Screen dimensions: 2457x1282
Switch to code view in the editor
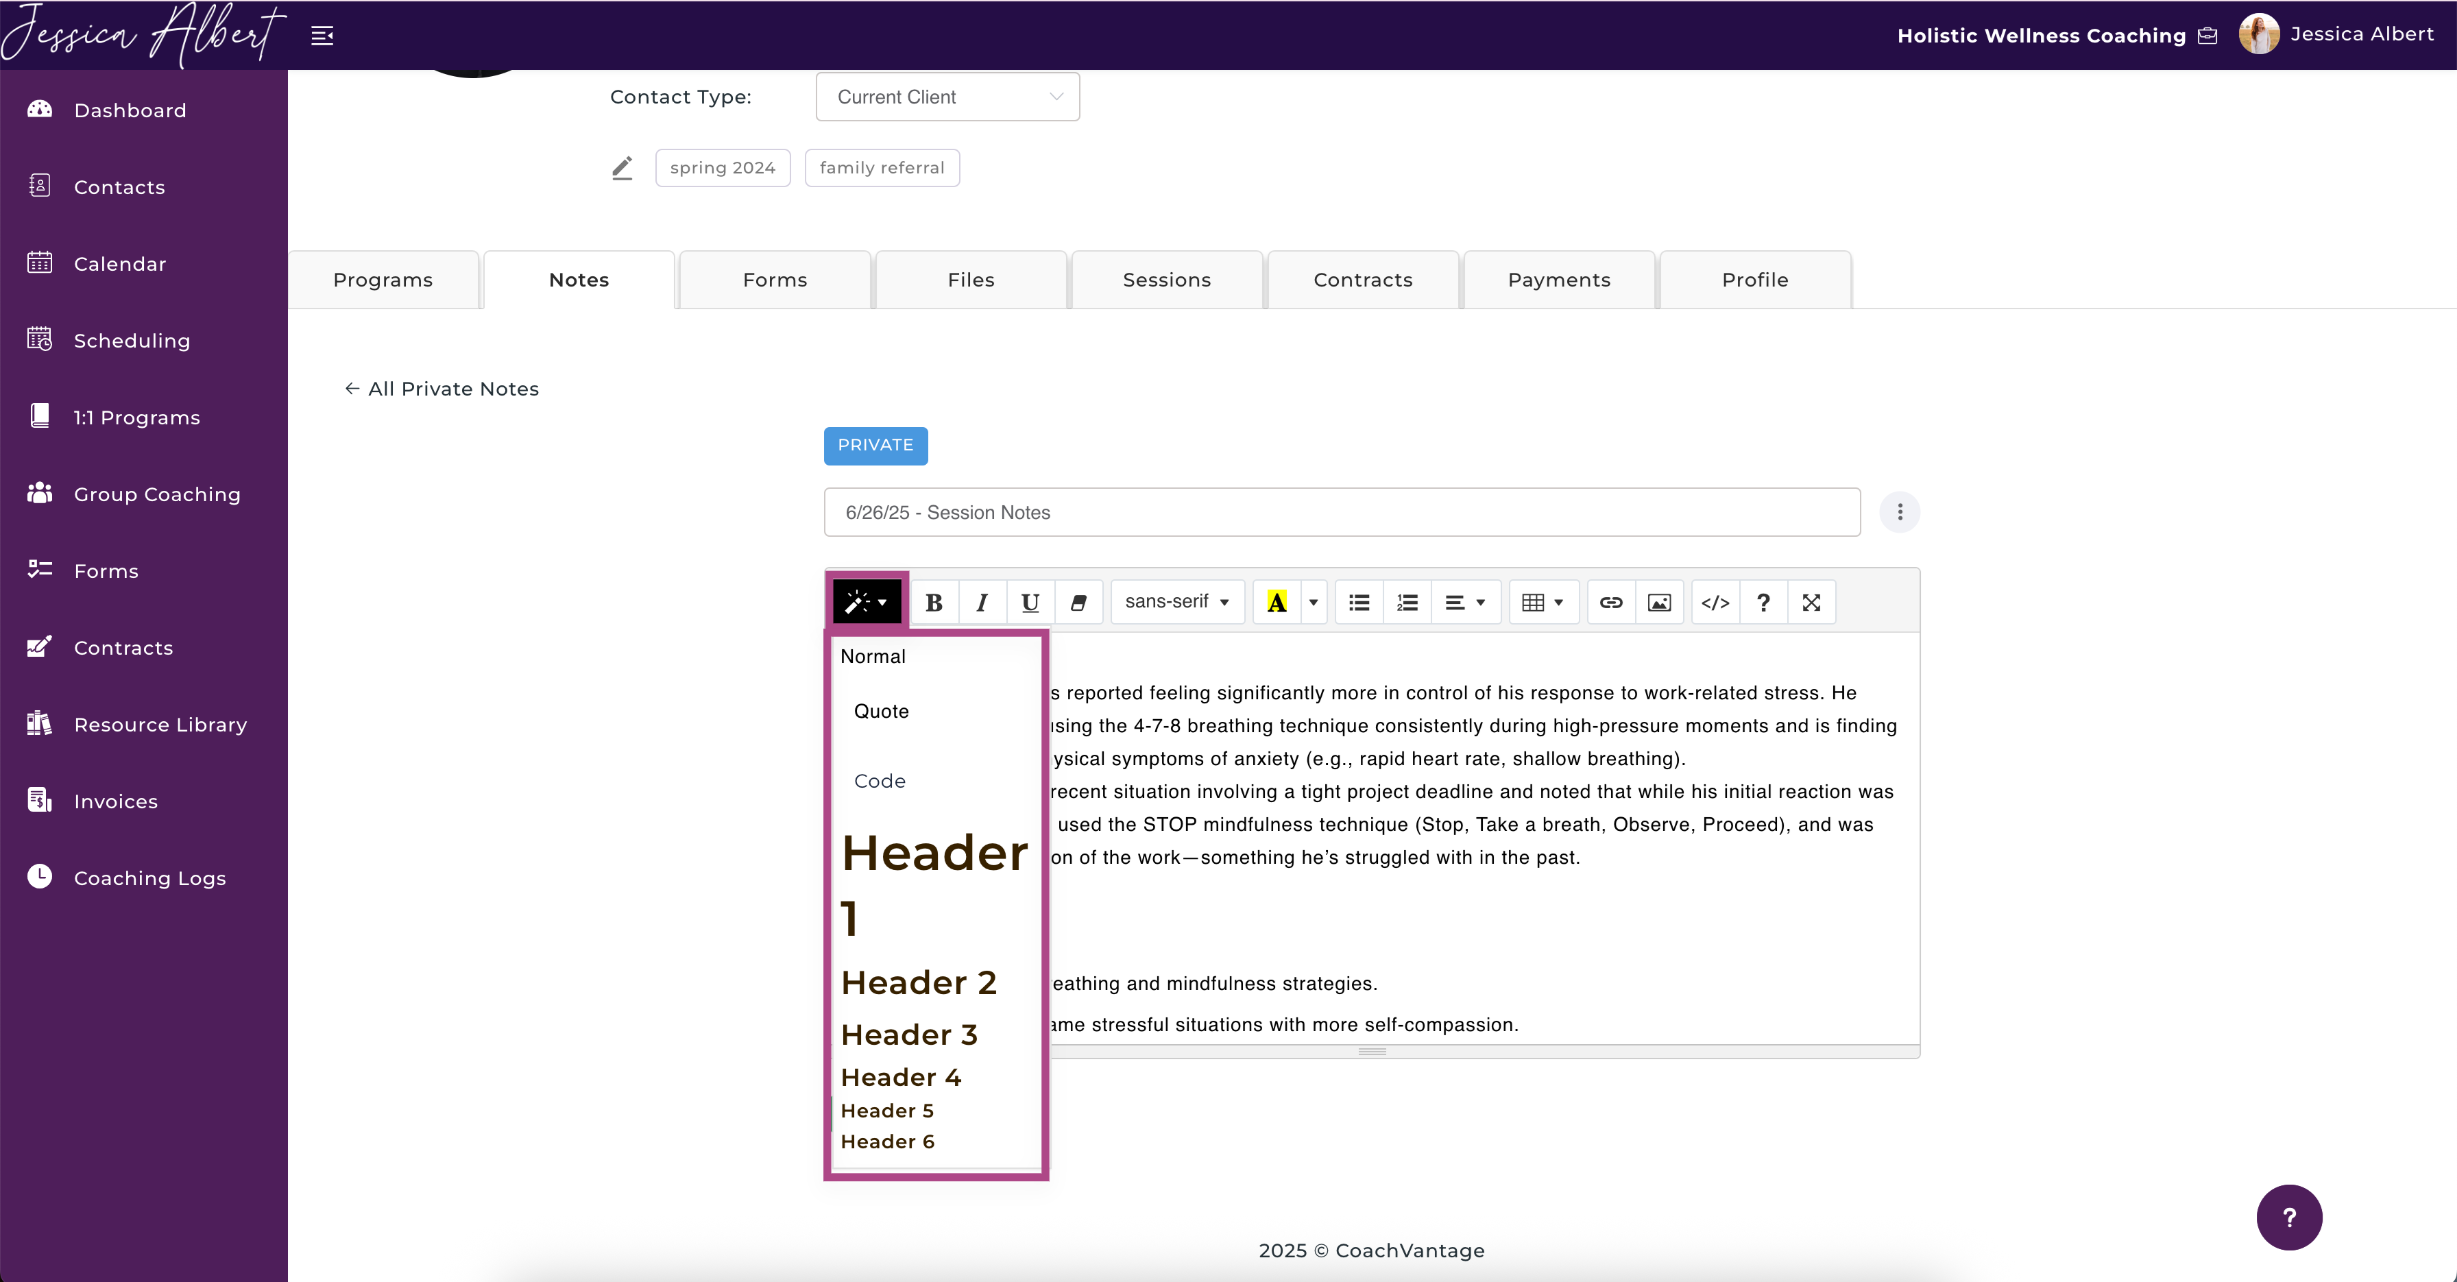pyautogui.click(x=1715, y=602)
